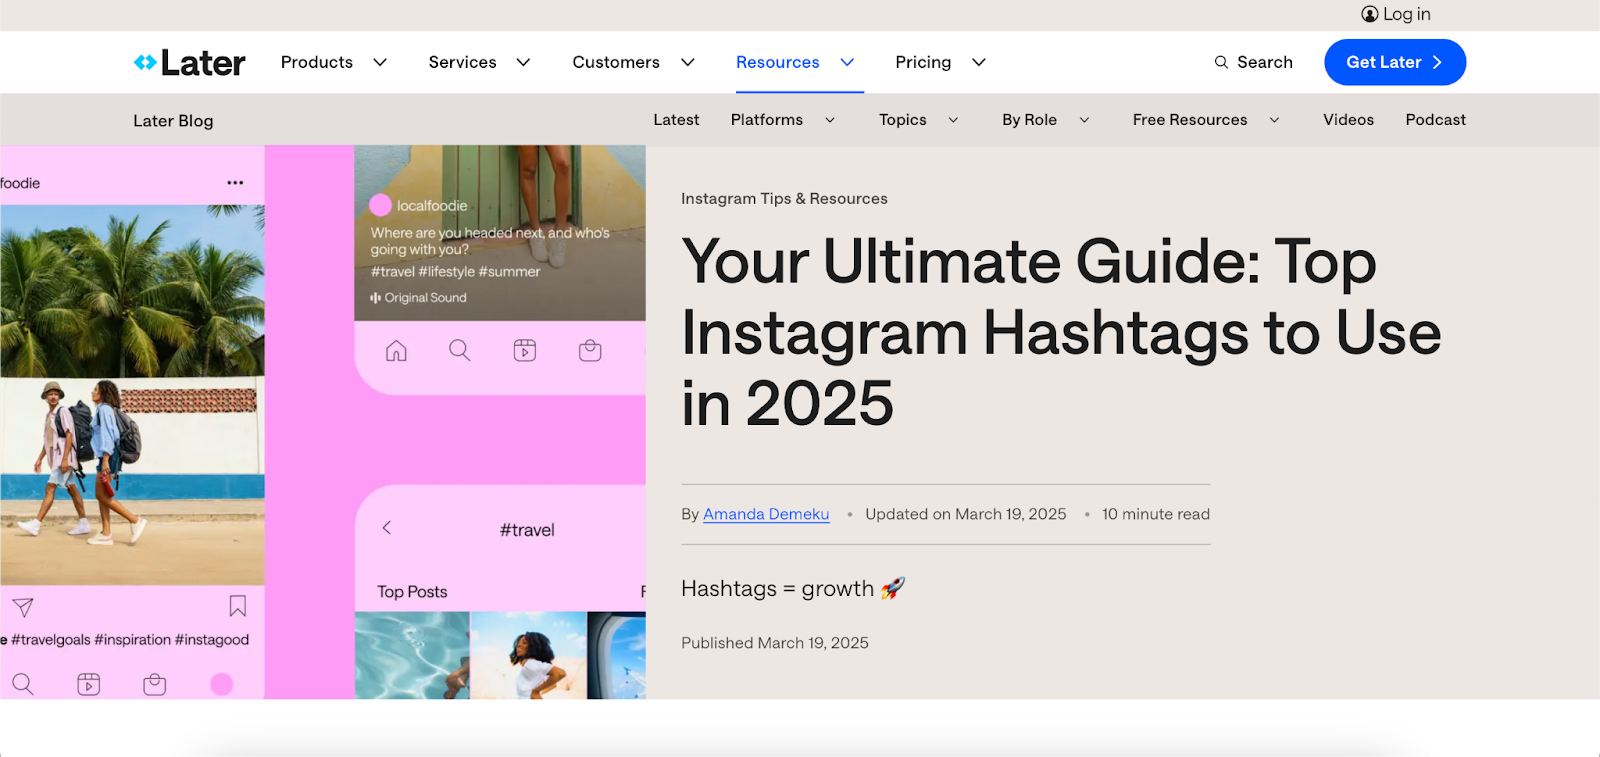The width and height of the screenshot is (1600, 757).
Task: Open author Amanda Demeku's page
Action: 766,514
